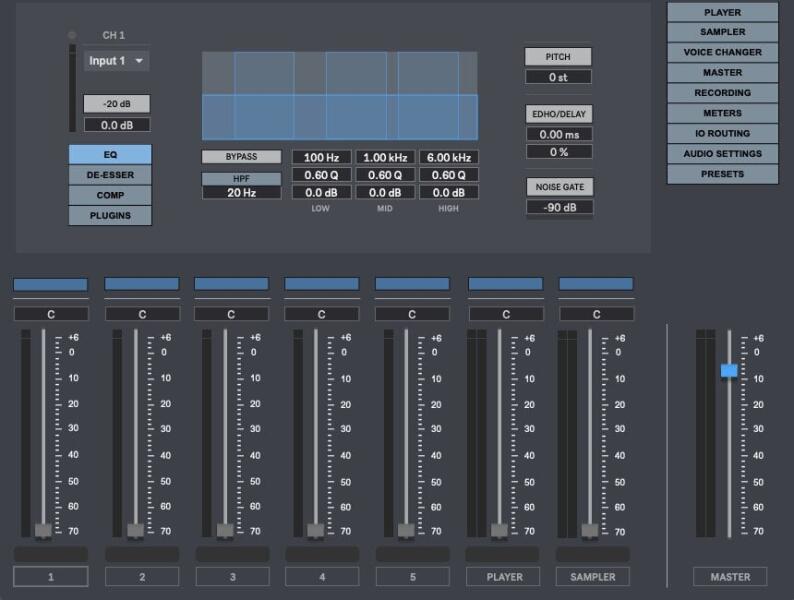Open the PLAYER panel
794x600 pixels.
(723, 12)
